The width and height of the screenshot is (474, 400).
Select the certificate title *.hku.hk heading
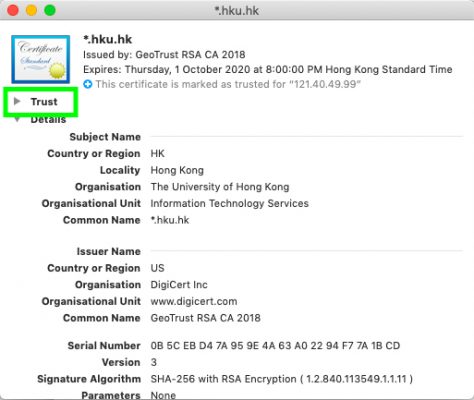click(x=107, y=39)
